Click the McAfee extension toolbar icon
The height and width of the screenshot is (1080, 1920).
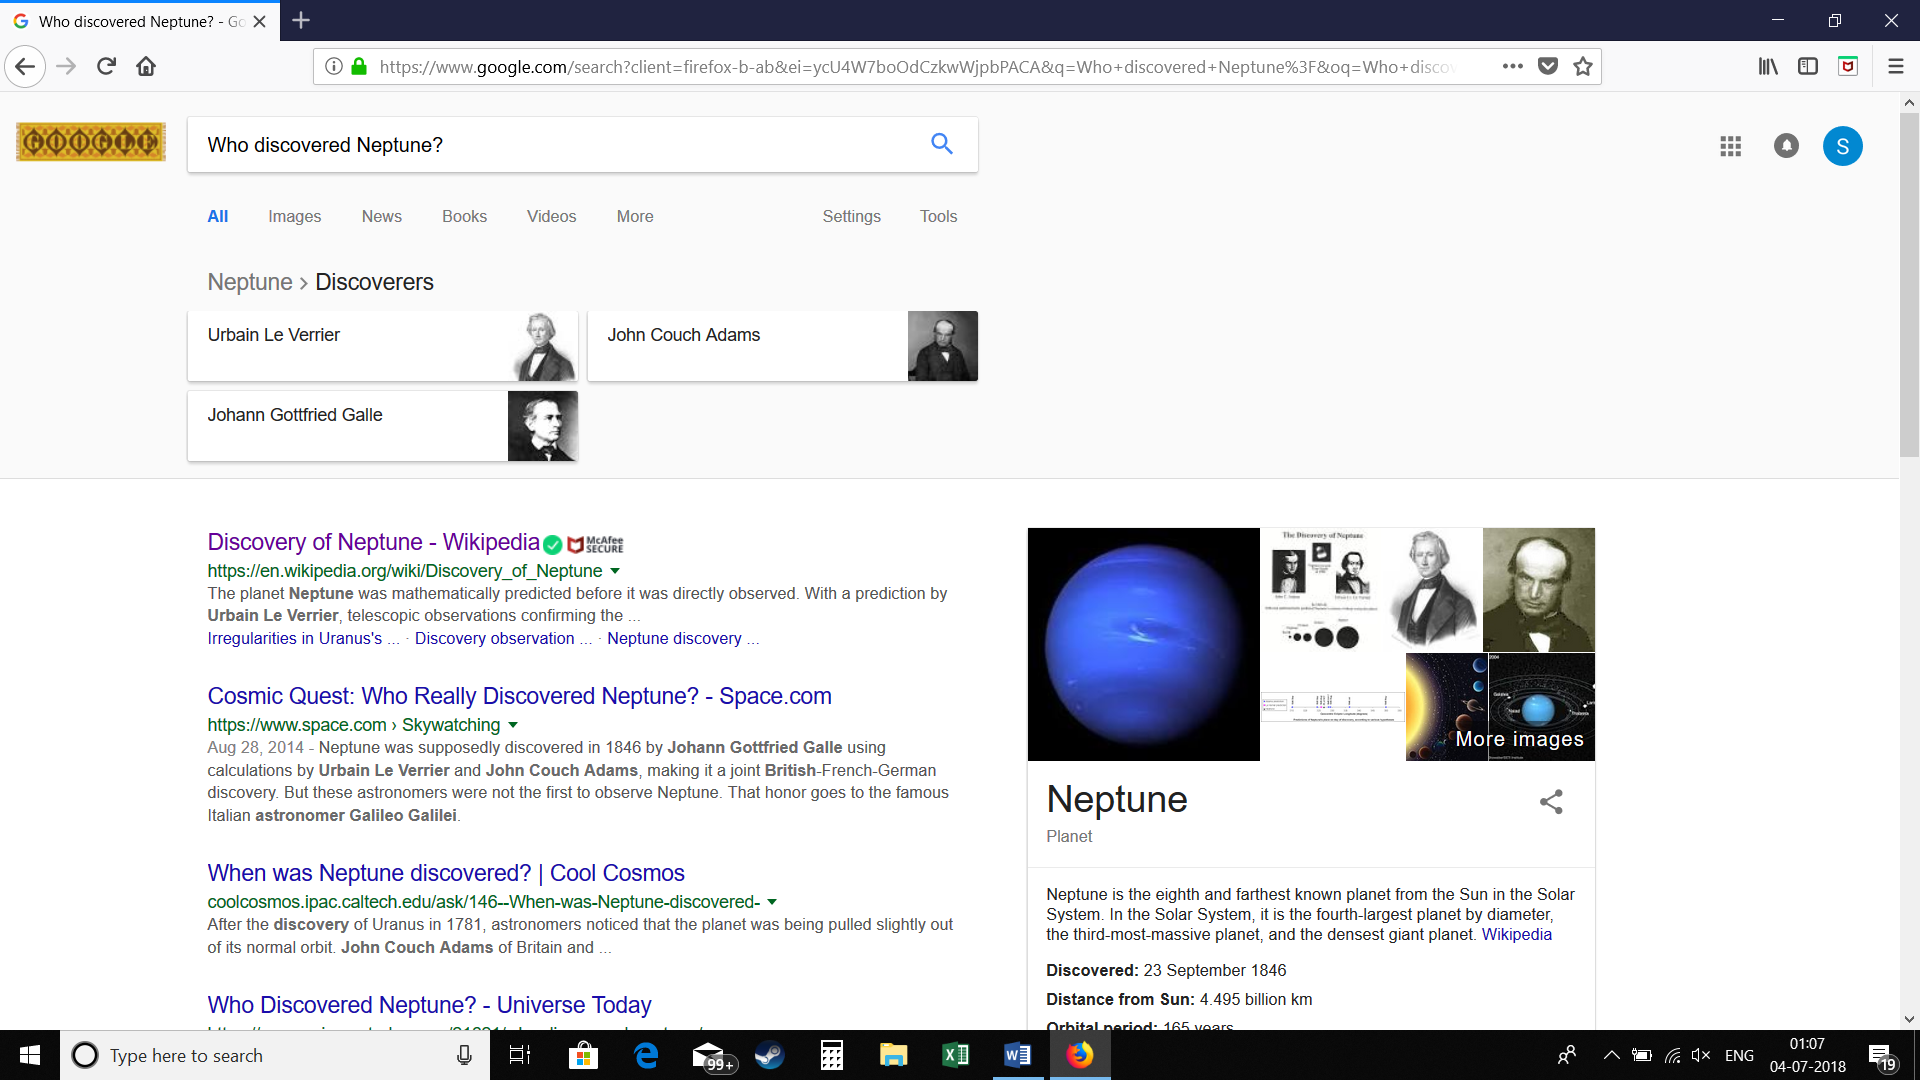[x=1848, y=67]
